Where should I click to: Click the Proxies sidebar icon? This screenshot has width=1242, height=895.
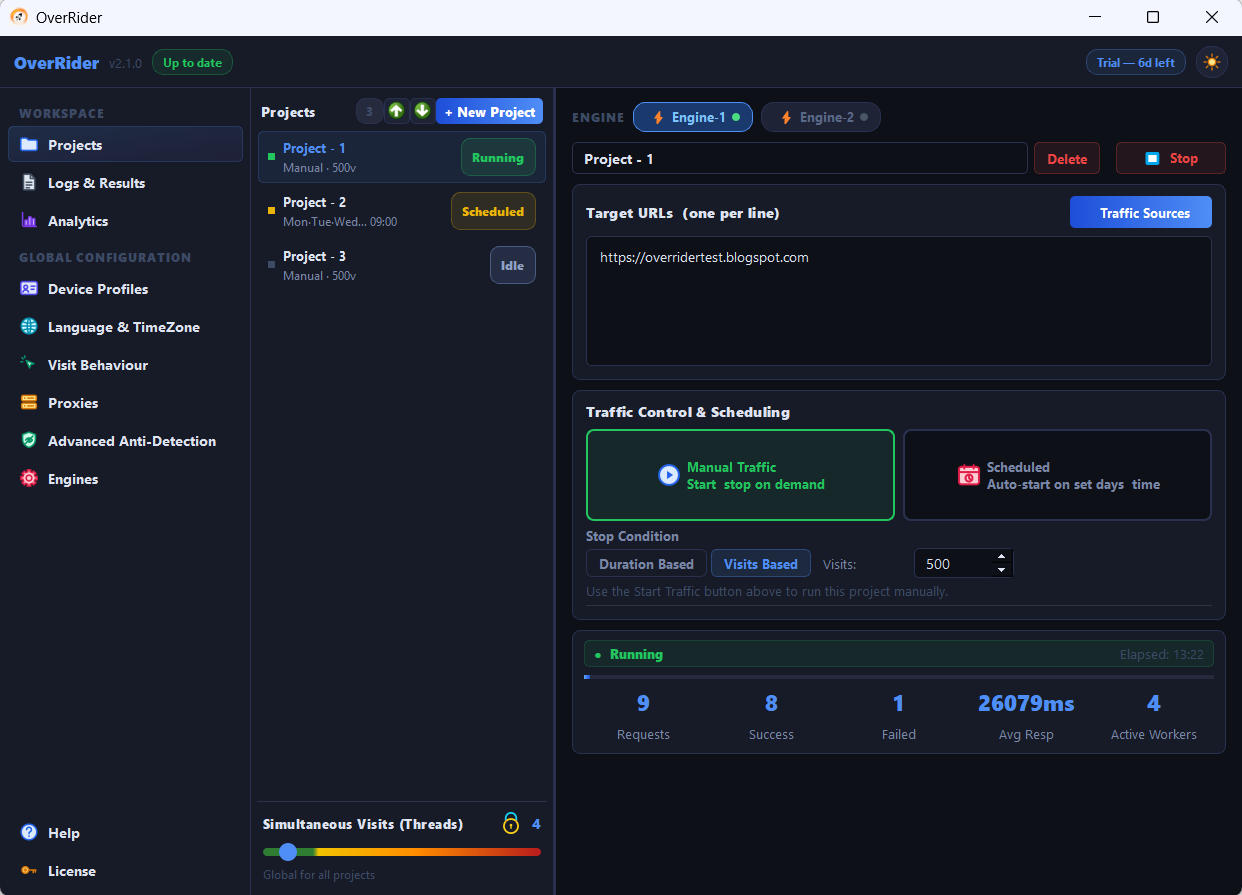click(29, 403)
